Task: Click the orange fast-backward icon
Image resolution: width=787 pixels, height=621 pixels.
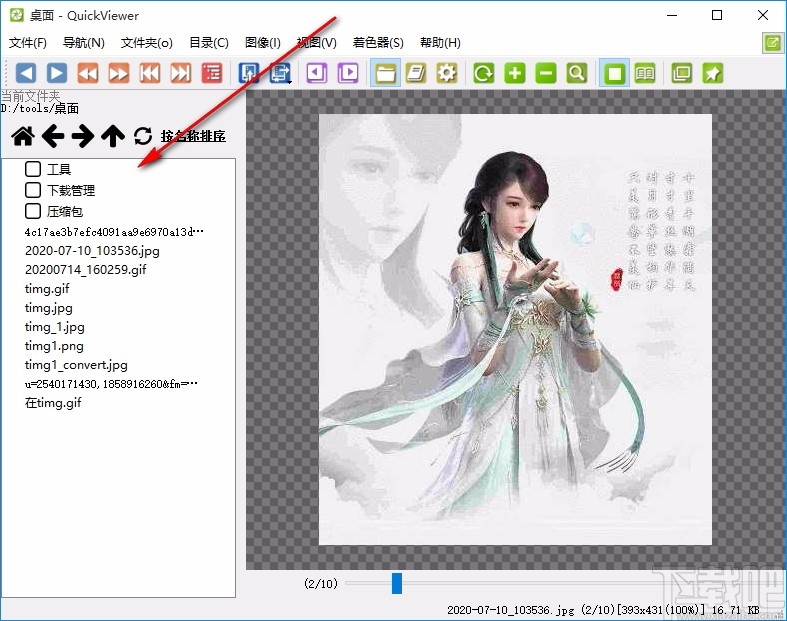Action: 88,73
